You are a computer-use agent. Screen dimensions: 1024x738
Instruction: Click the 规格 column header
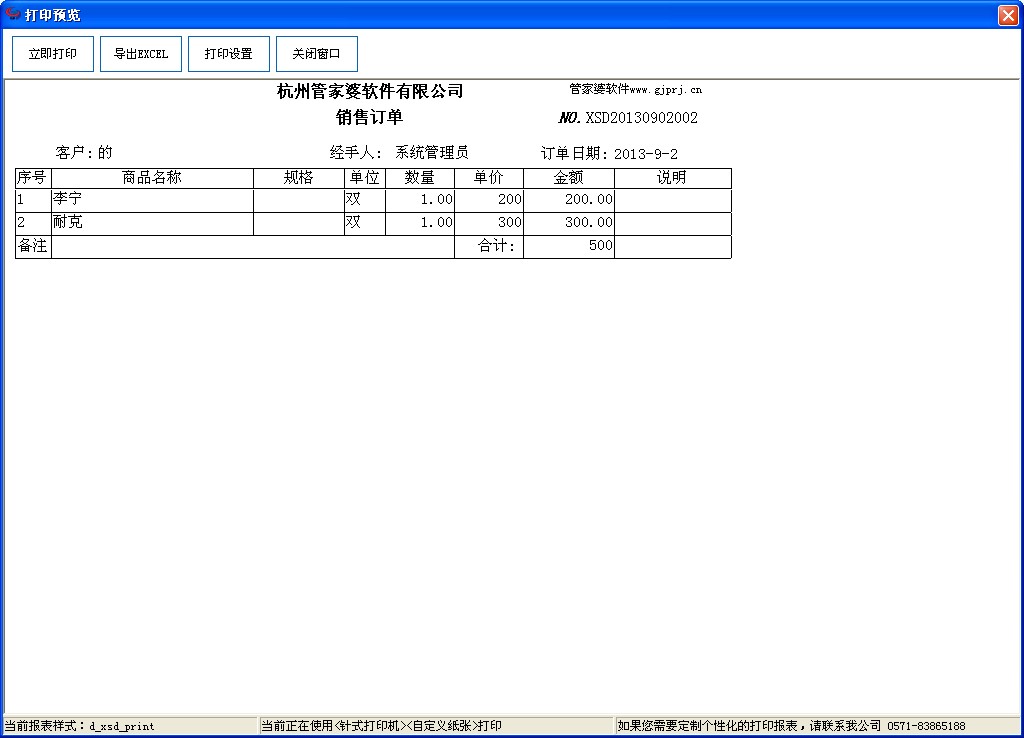[x=298, y=178]
